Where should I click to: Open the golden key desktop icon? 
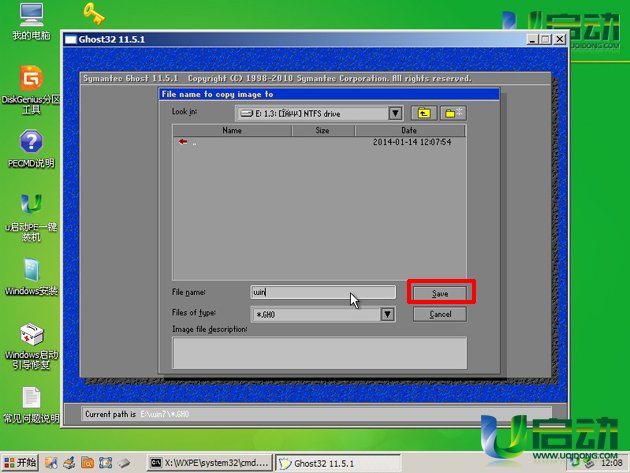[94, 13]
